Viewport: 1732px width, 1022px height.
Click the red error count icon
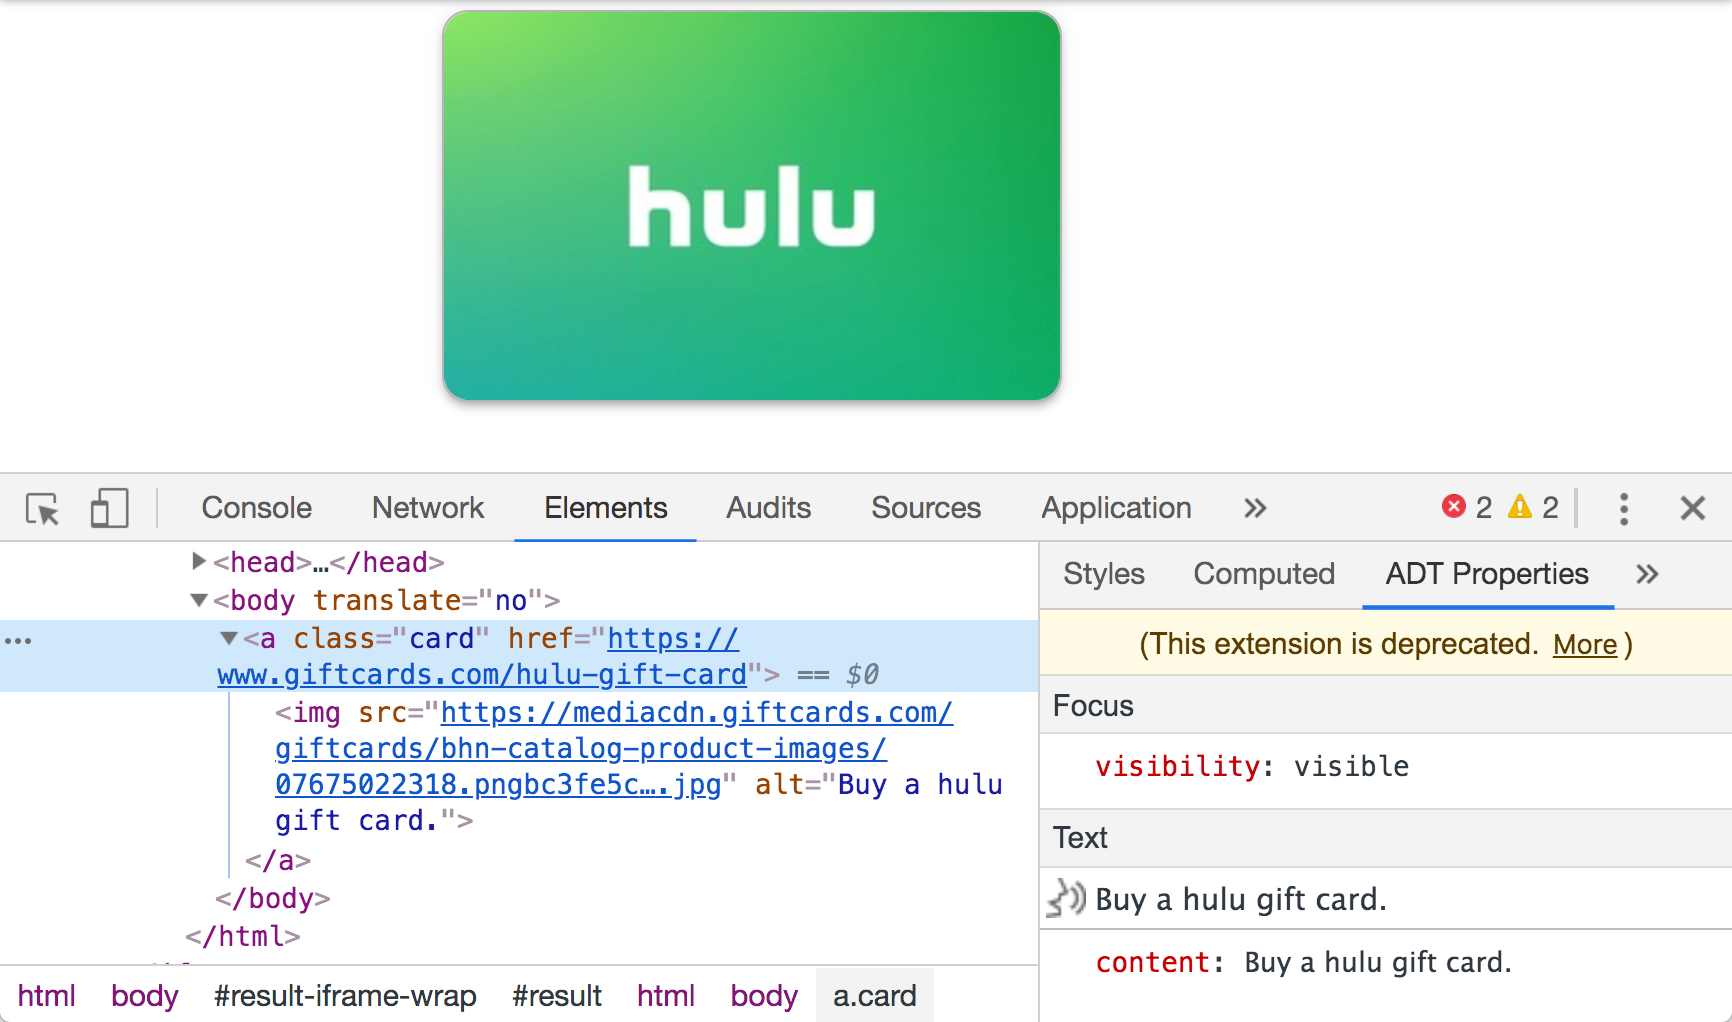point(1454,507)
